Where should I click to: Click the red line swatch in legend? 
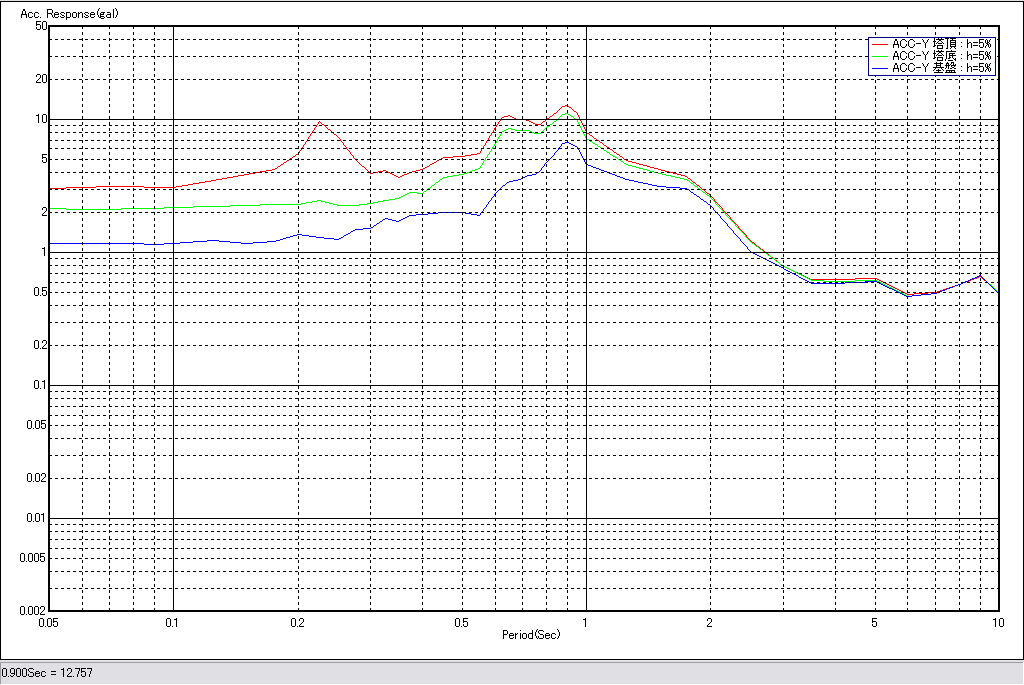point(879,44)
